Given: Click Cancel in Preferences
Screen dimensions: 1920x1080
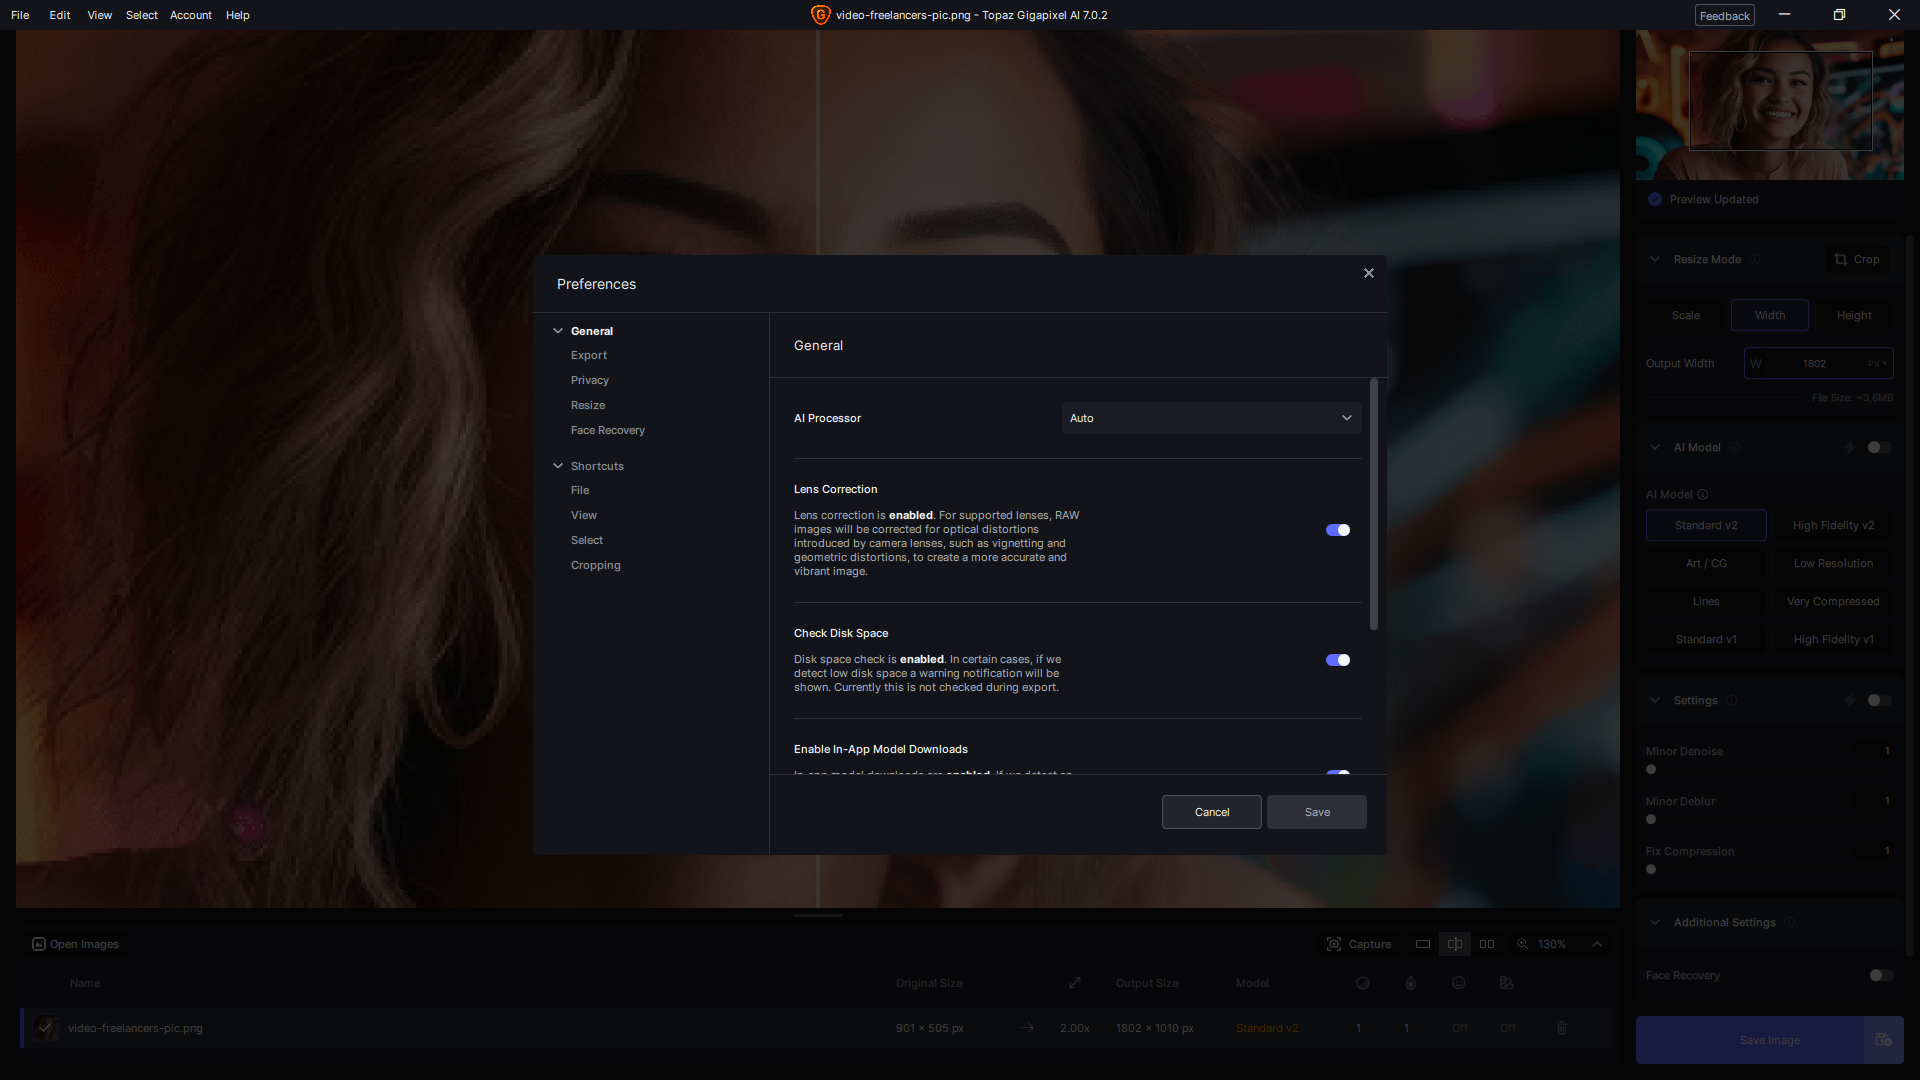Looking at the screenshot, I should [1212, 812].
